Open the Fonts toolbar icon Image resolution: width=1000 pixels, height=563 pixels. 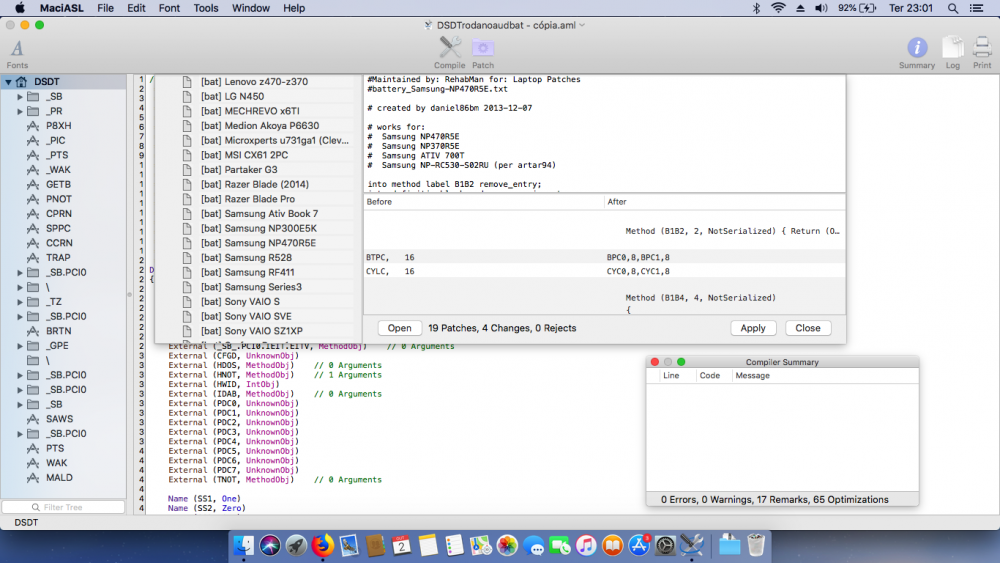17,48
